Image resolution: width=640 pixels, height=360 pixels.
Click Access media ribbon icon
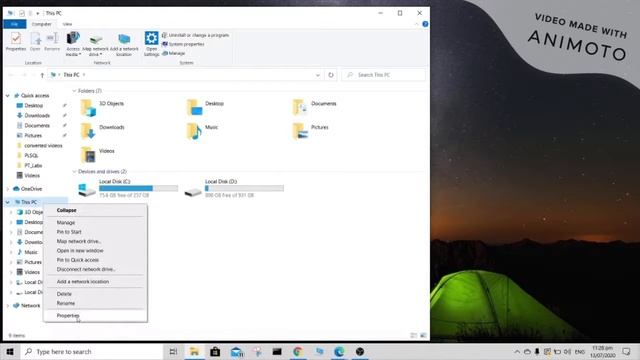pyautogui.click(x=73, y=43)
